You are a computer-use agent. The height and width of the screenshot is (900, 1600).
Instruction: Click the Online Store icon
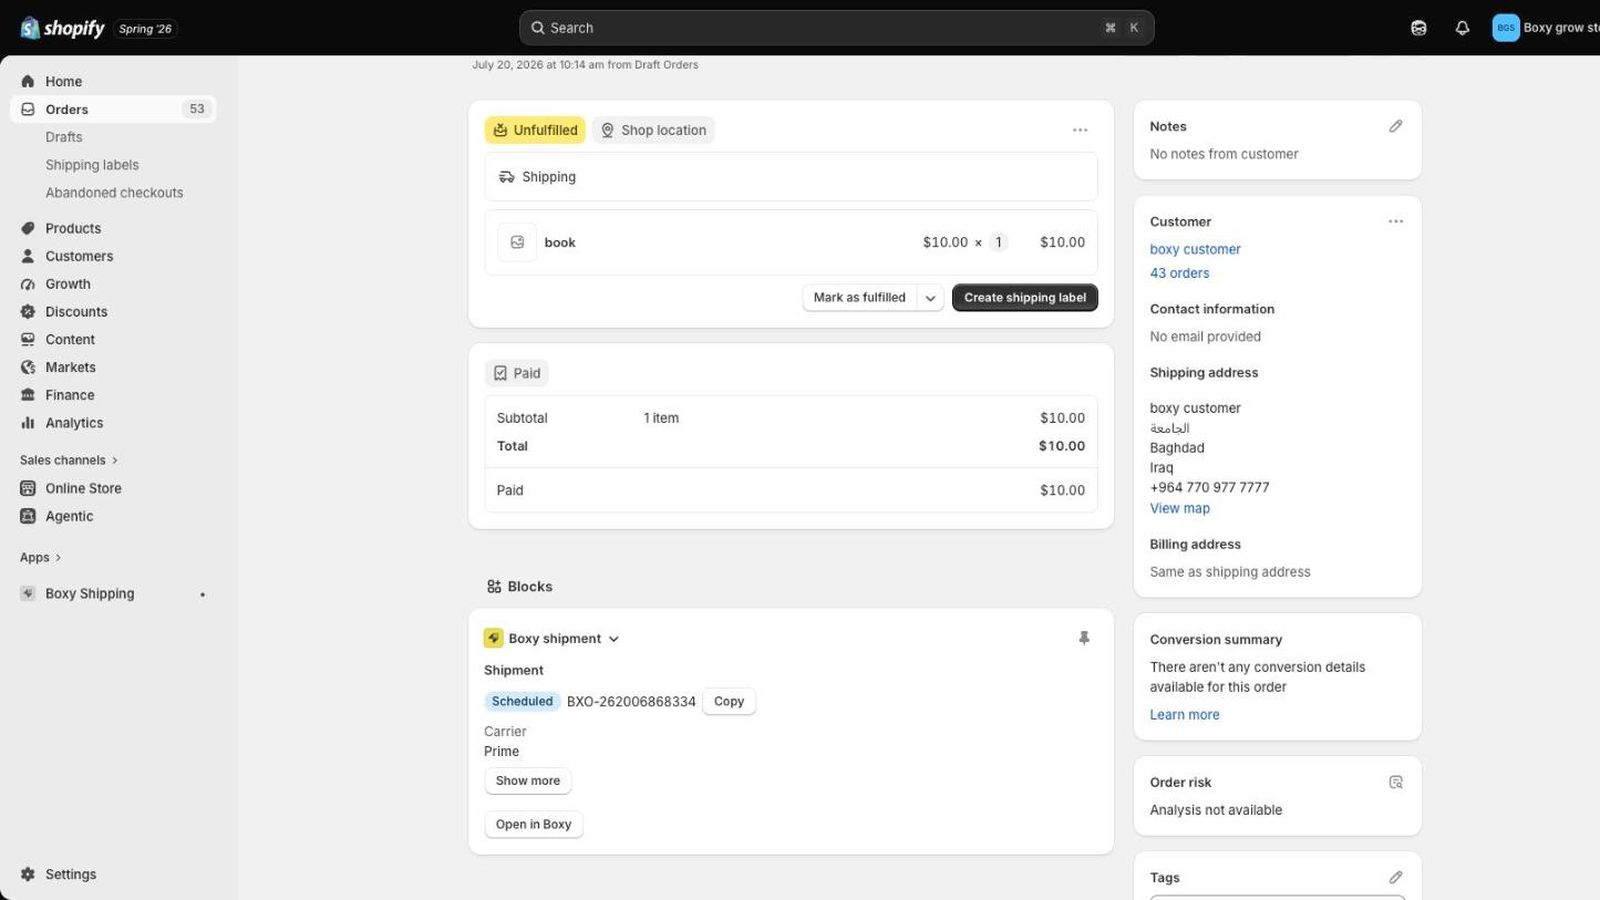28,488
